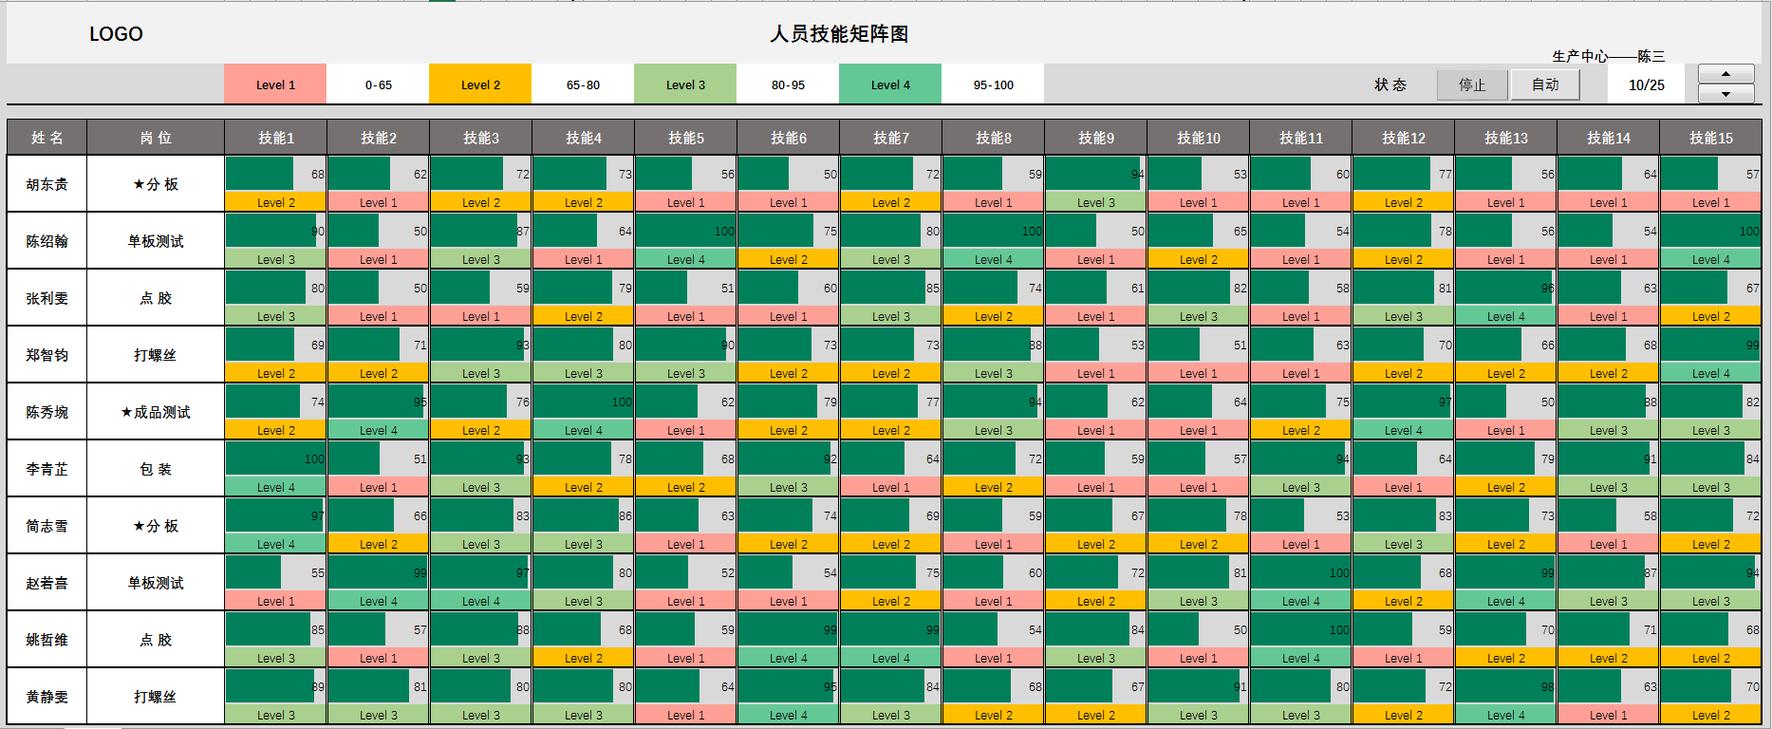Click the LOGO placeholder
The width and height of the screenshot is (1772, 729).
pos(116,34)
